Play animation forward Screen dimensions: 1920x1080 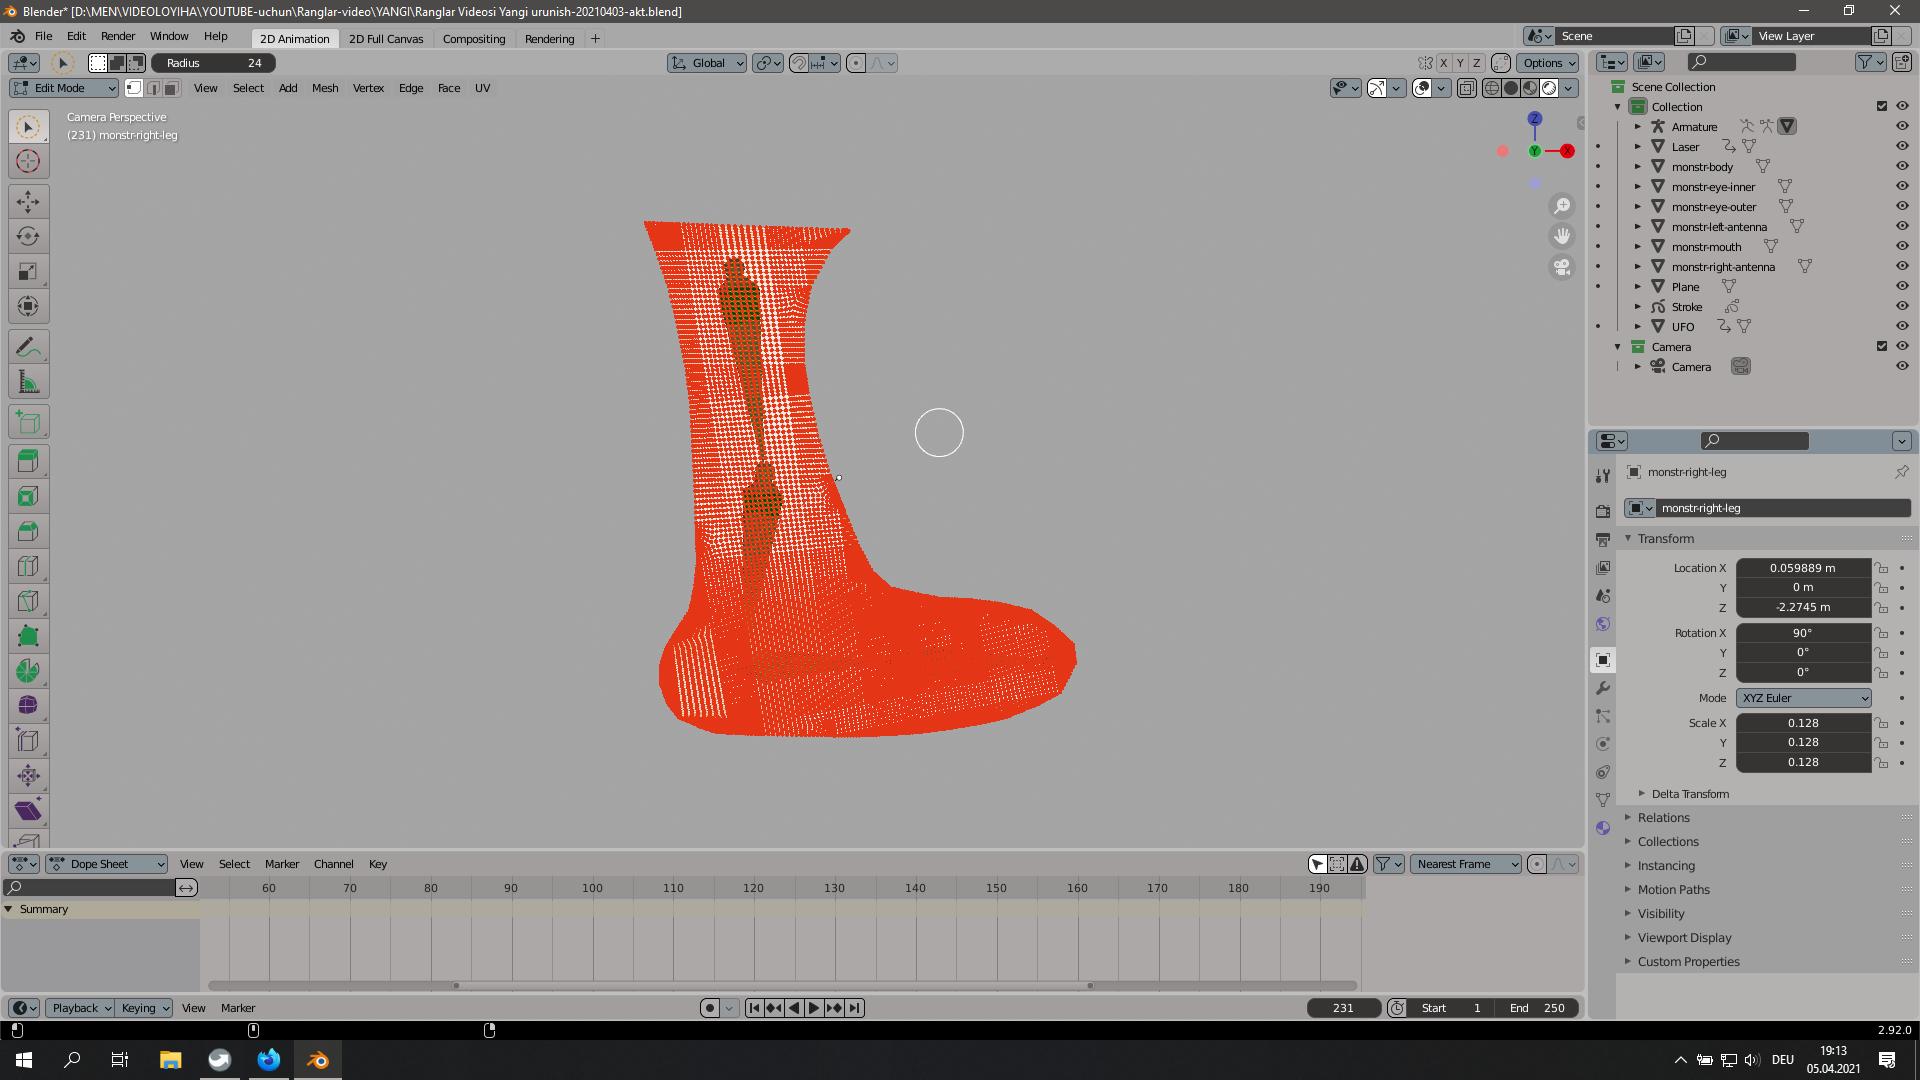(814, 1008)
